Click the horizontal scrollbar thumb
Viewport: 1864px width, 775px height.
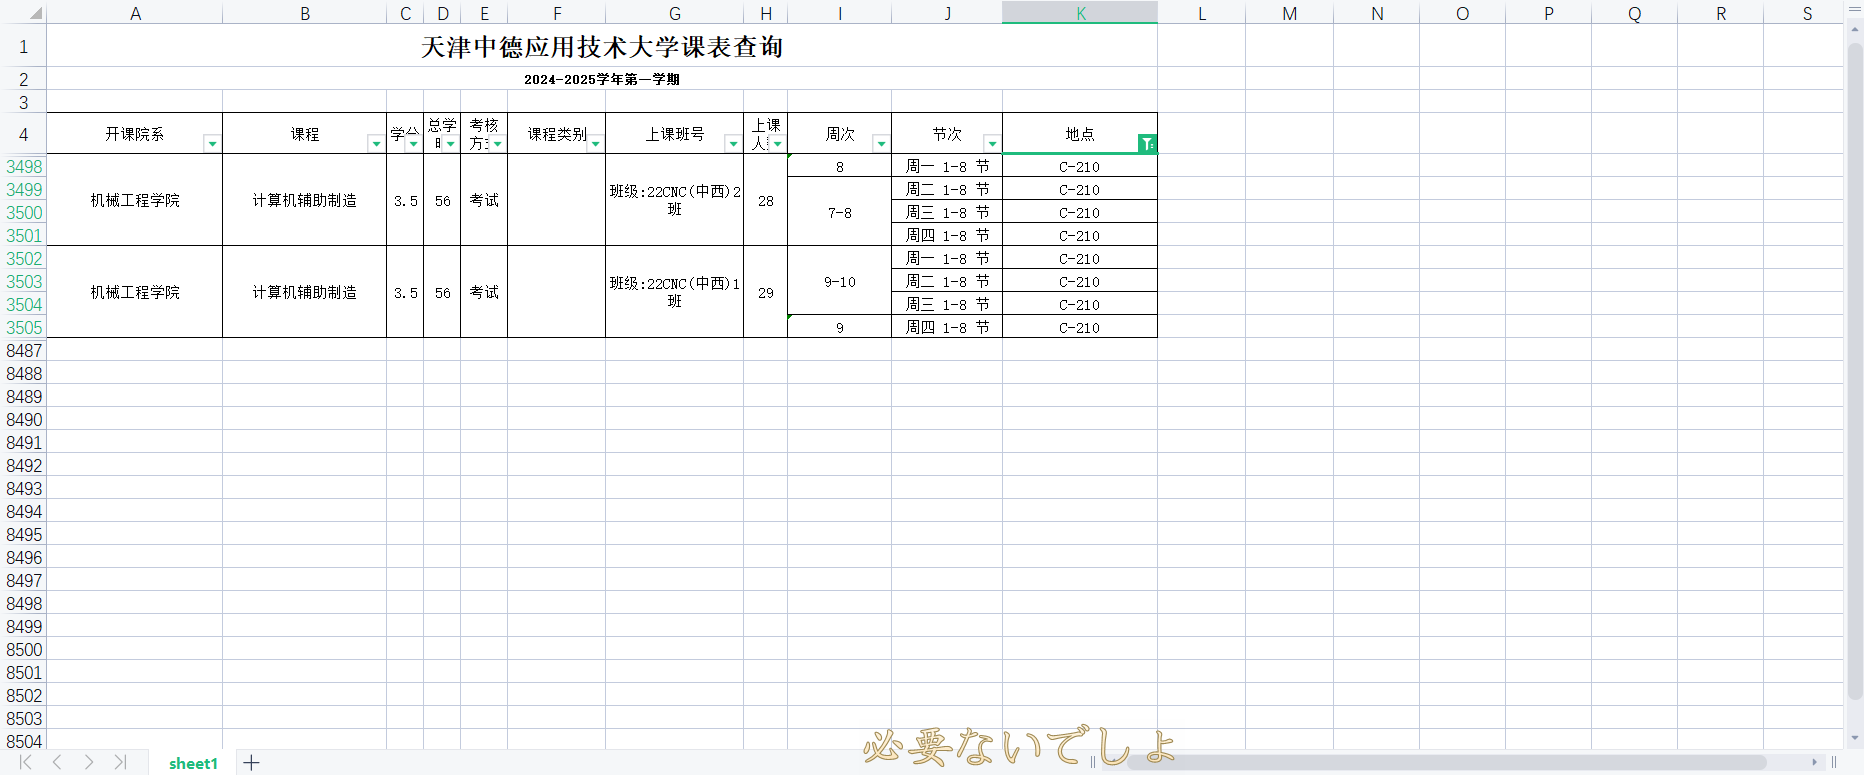(1446, 762)
